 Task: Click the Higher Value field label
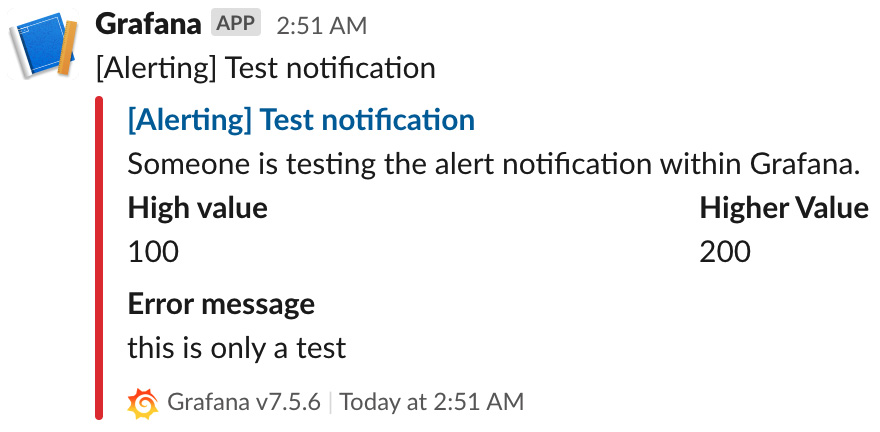(x=784, y=209)
